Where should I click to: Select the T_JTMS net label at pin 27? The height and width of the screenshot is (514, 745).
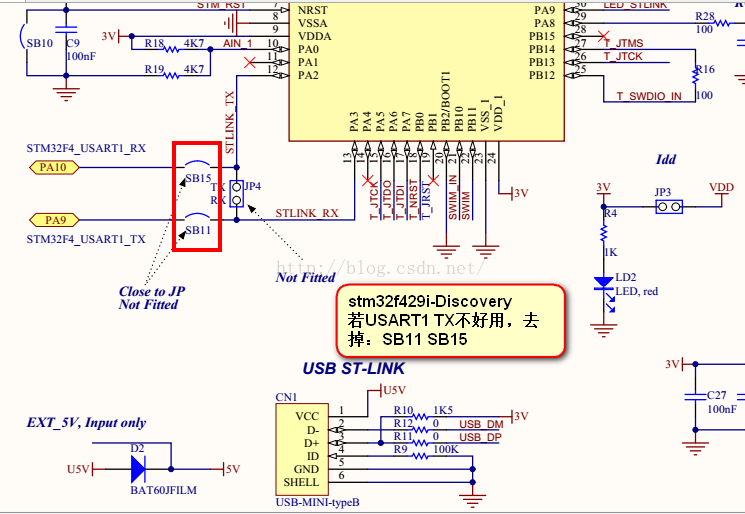(x=624, y=43)
